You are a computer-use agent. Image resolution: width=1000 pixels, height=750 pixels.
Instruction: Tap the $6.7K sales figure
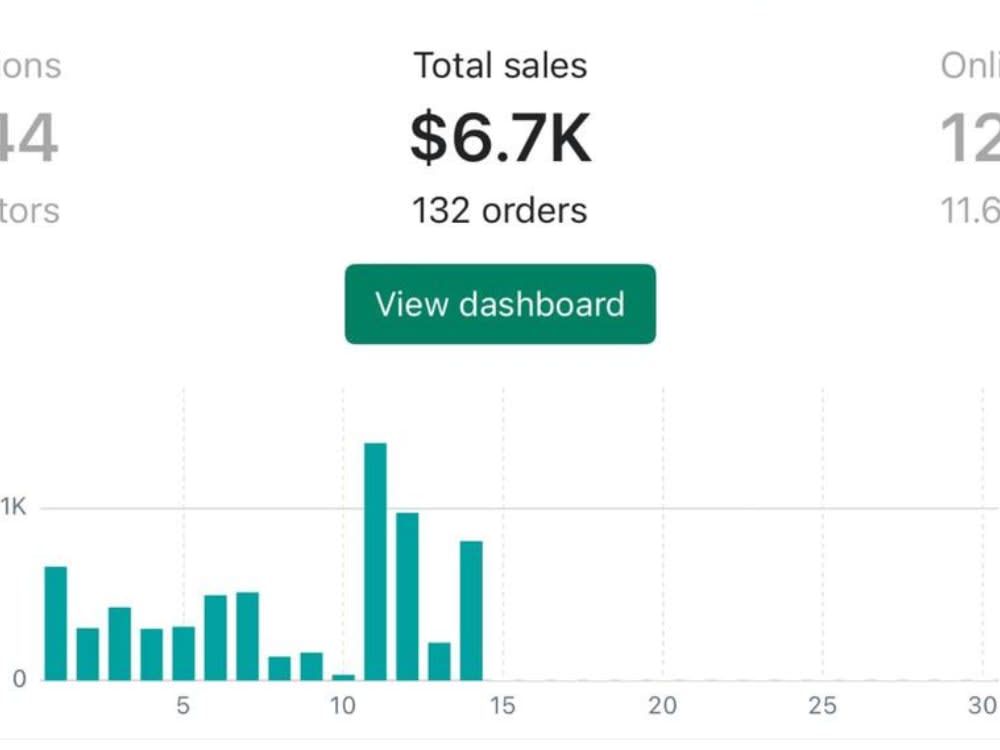500,138
